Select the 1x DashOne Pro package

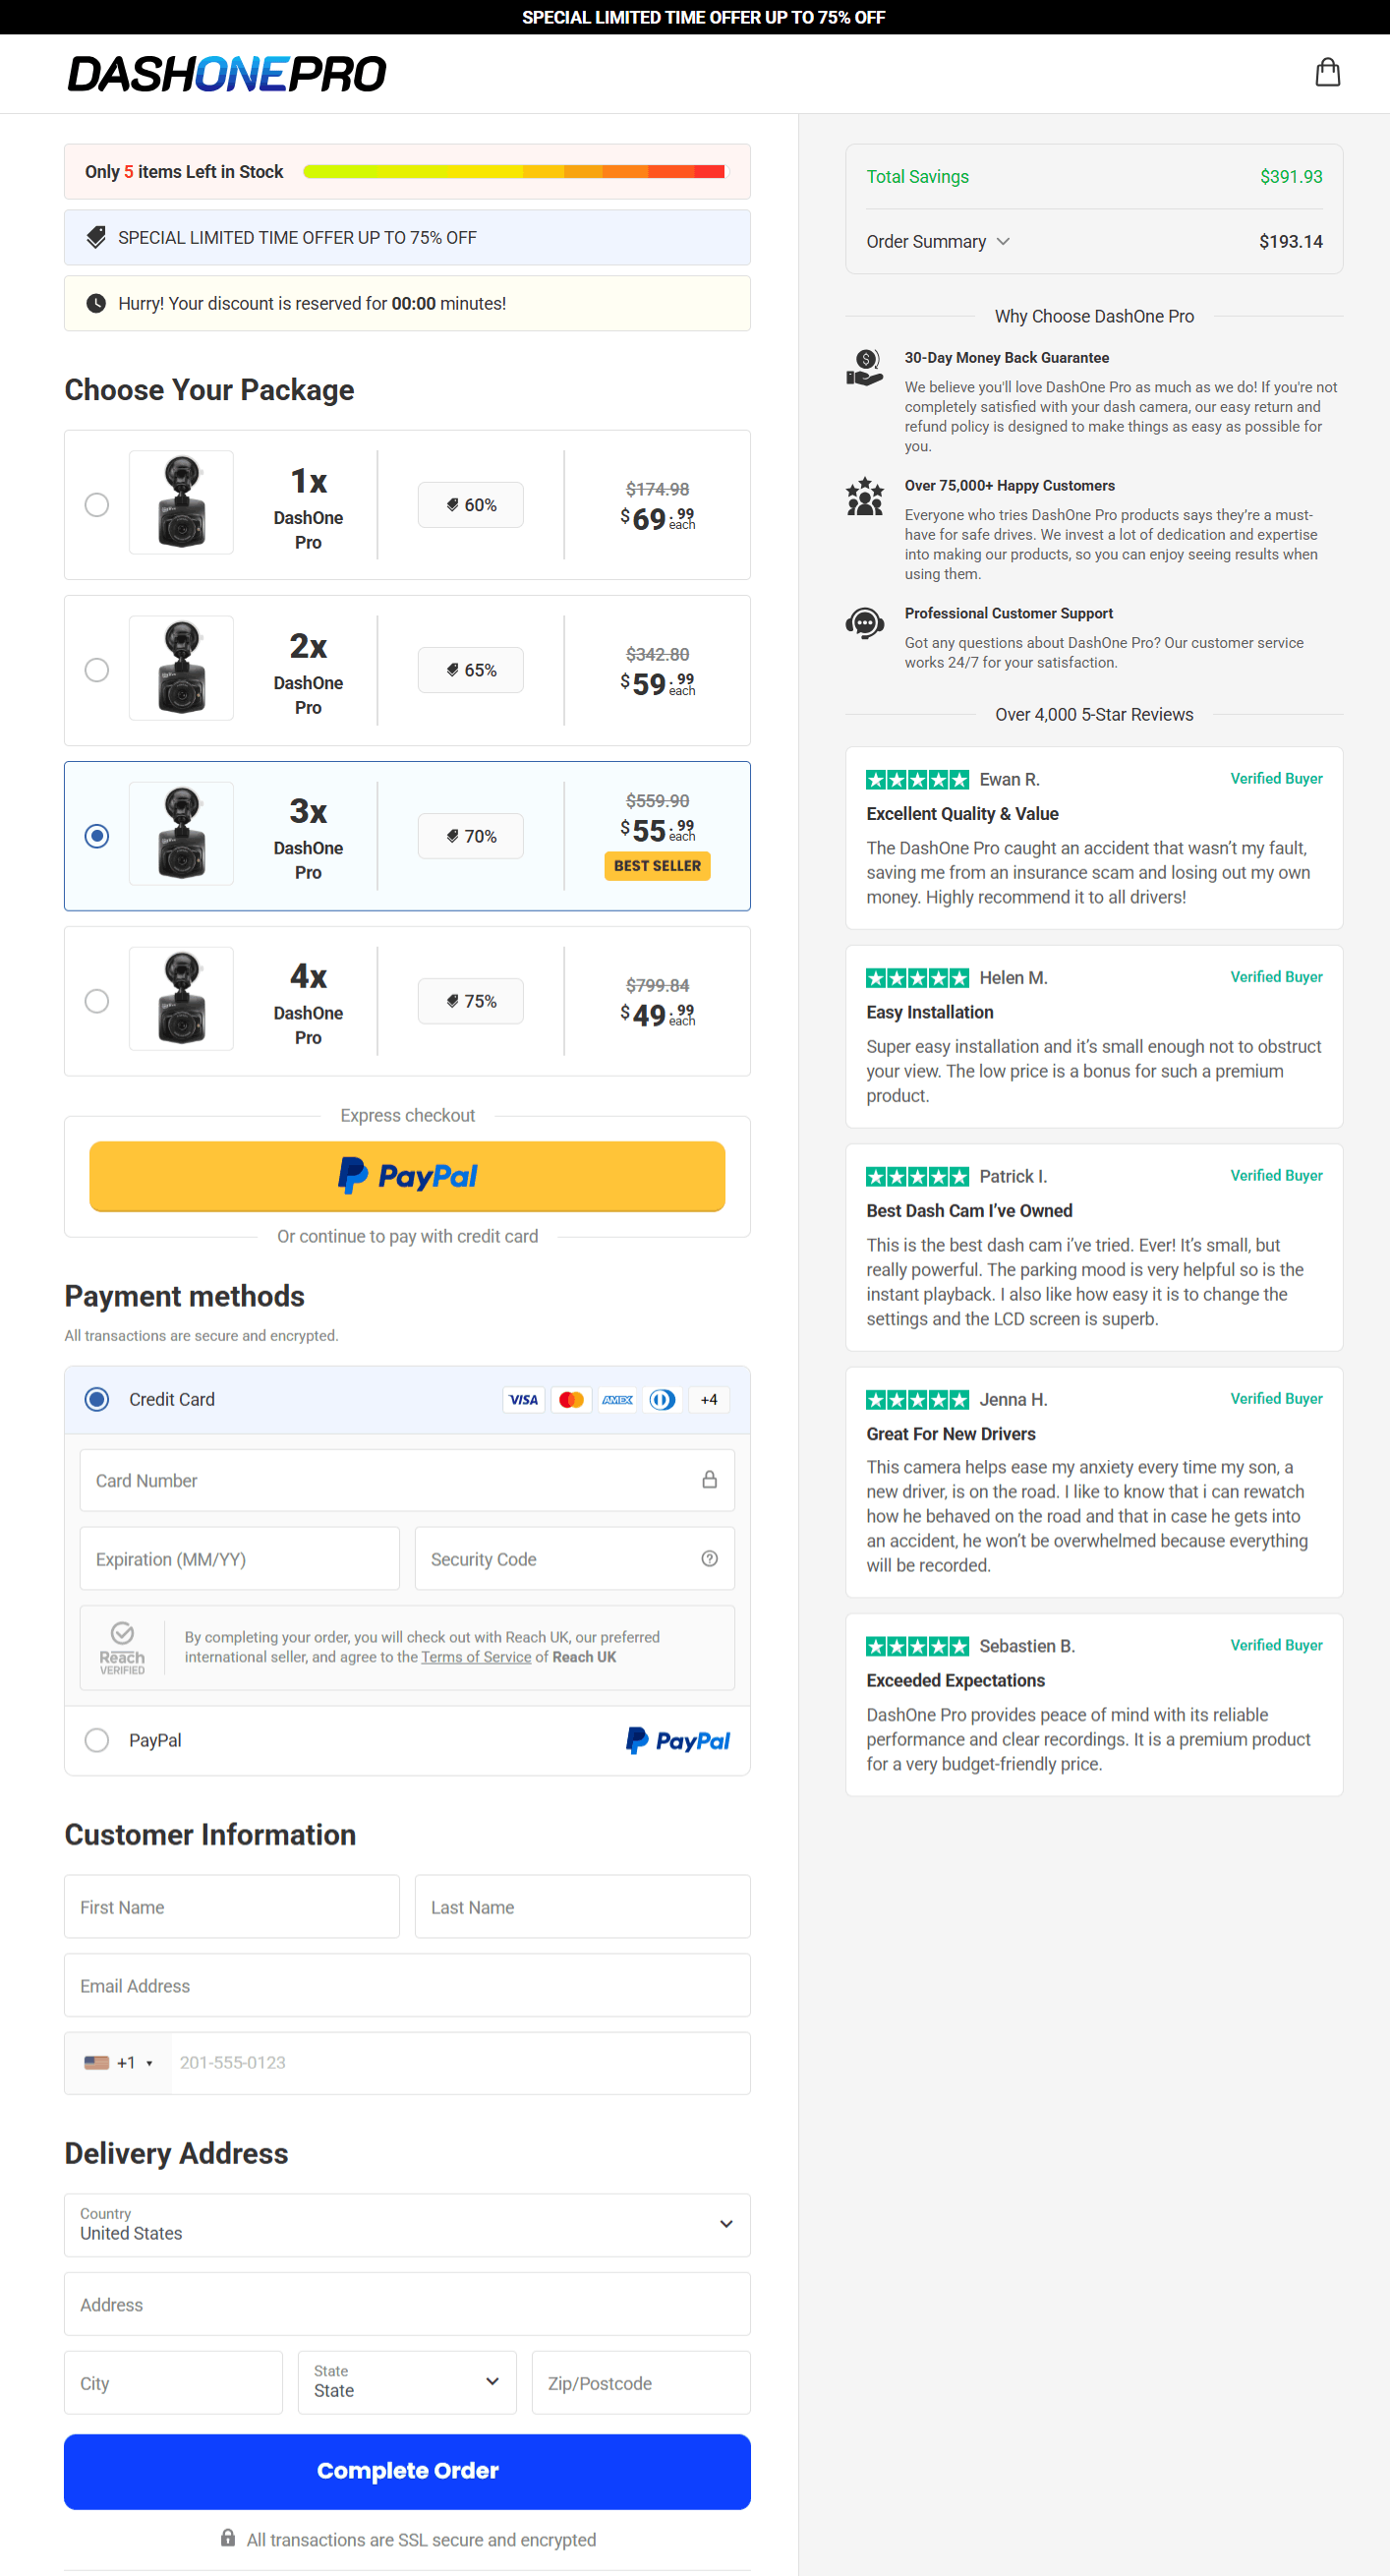(97, 505)
